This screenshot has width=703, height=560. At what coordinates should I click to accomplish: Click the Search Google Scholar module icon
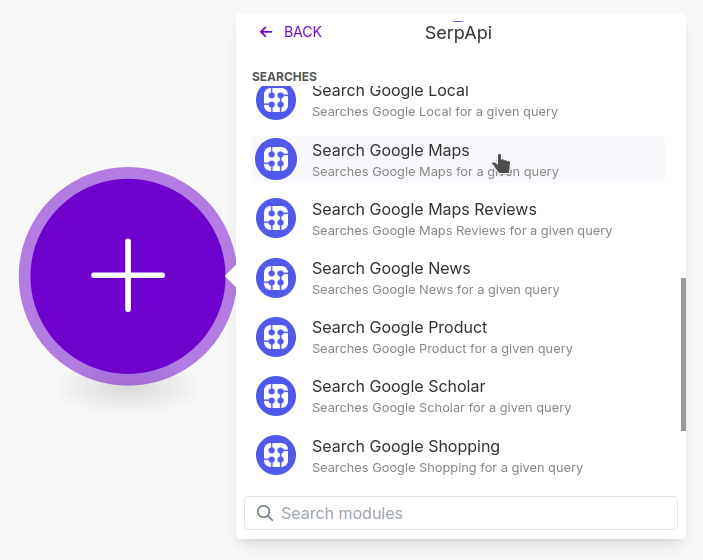[x=276, y=396]
